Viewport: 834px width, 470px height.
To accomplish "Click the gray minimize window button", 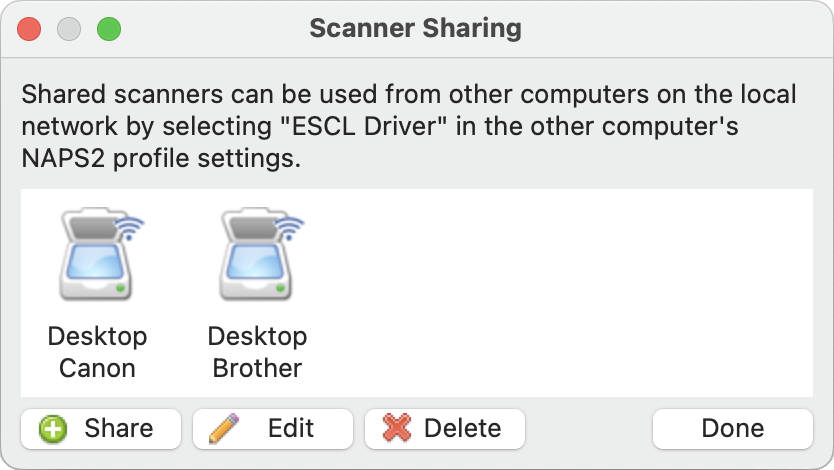I will [x=69, y=29].
